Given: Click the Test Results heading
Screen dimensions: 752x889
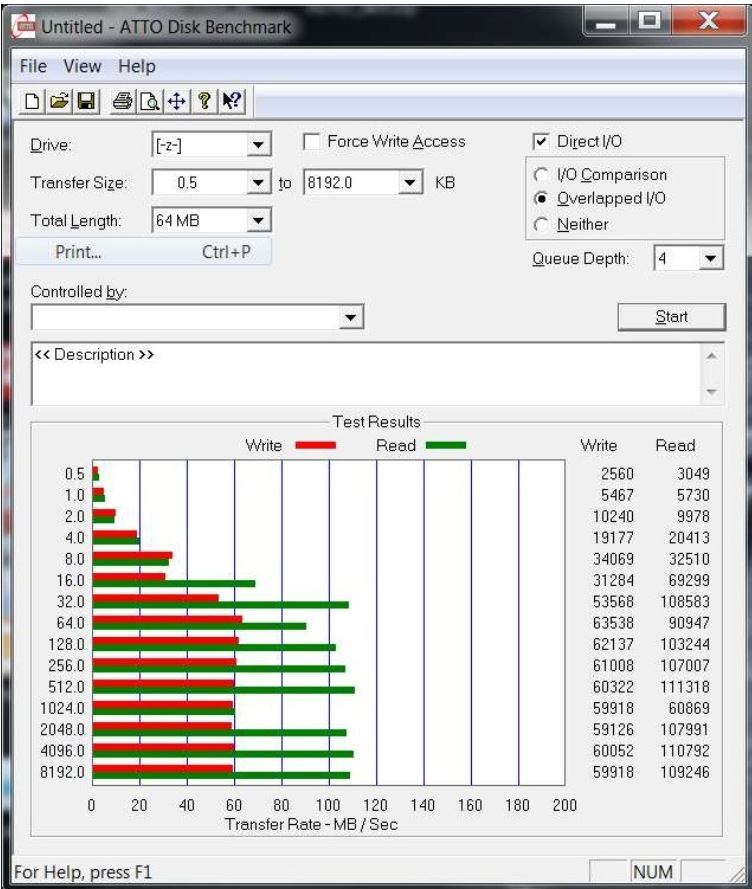Looking at the screenshot, I should [x=376, y=422].
